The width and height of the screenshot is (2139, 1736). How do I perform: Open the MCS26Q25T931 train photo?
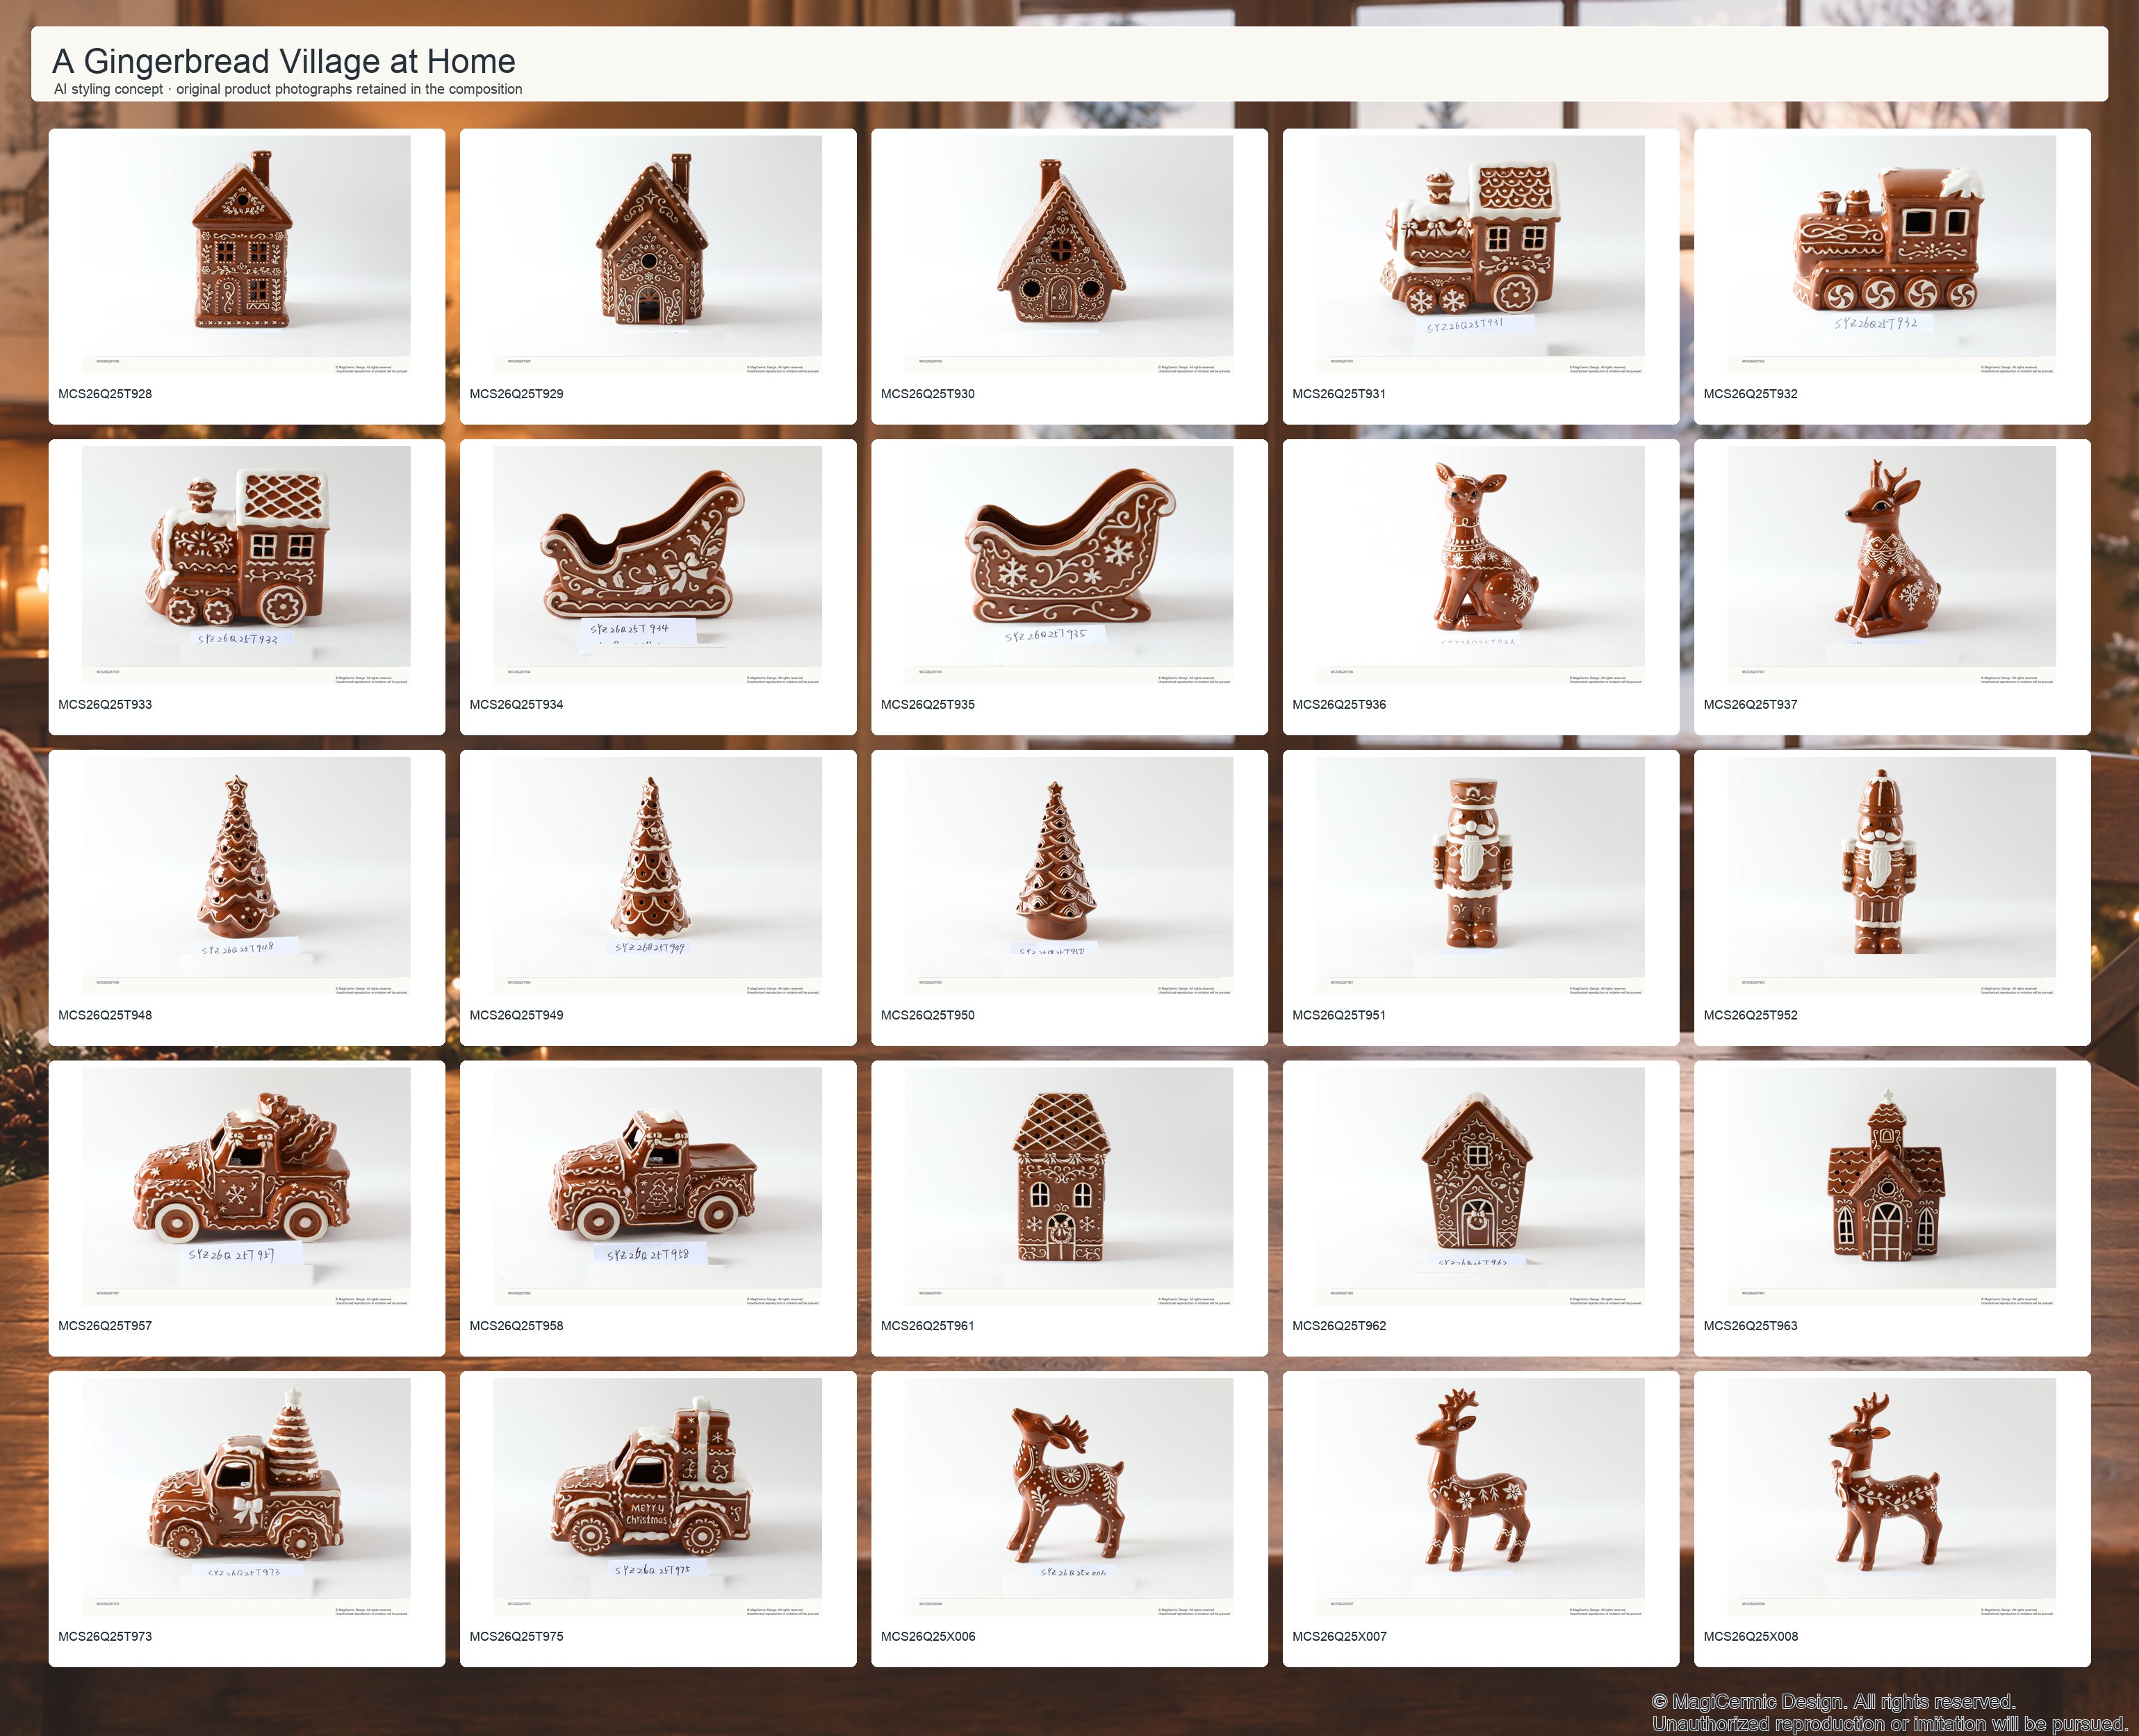(x=1480, y=255)
